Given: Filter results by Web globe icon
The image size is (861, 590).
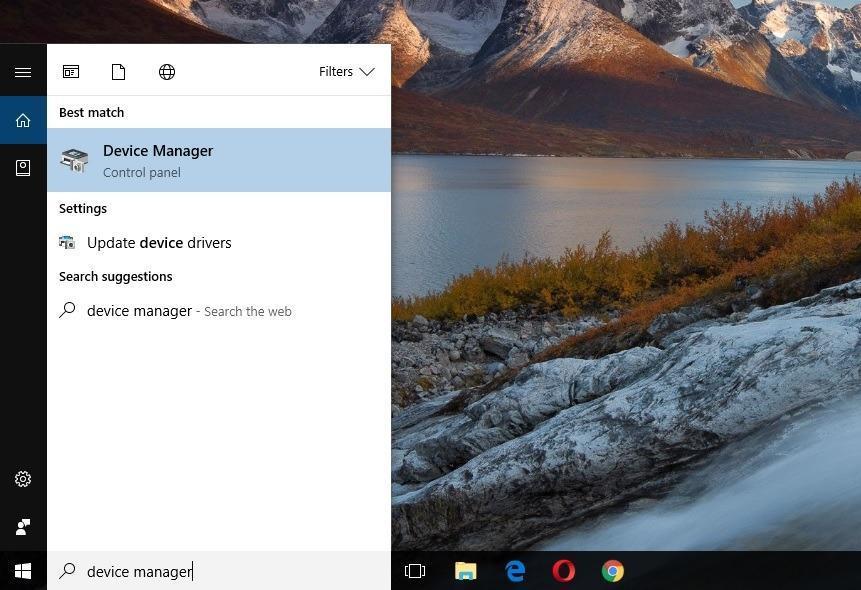Looking at the screenshot, I should pyautogui.click(x=167, y=72).
